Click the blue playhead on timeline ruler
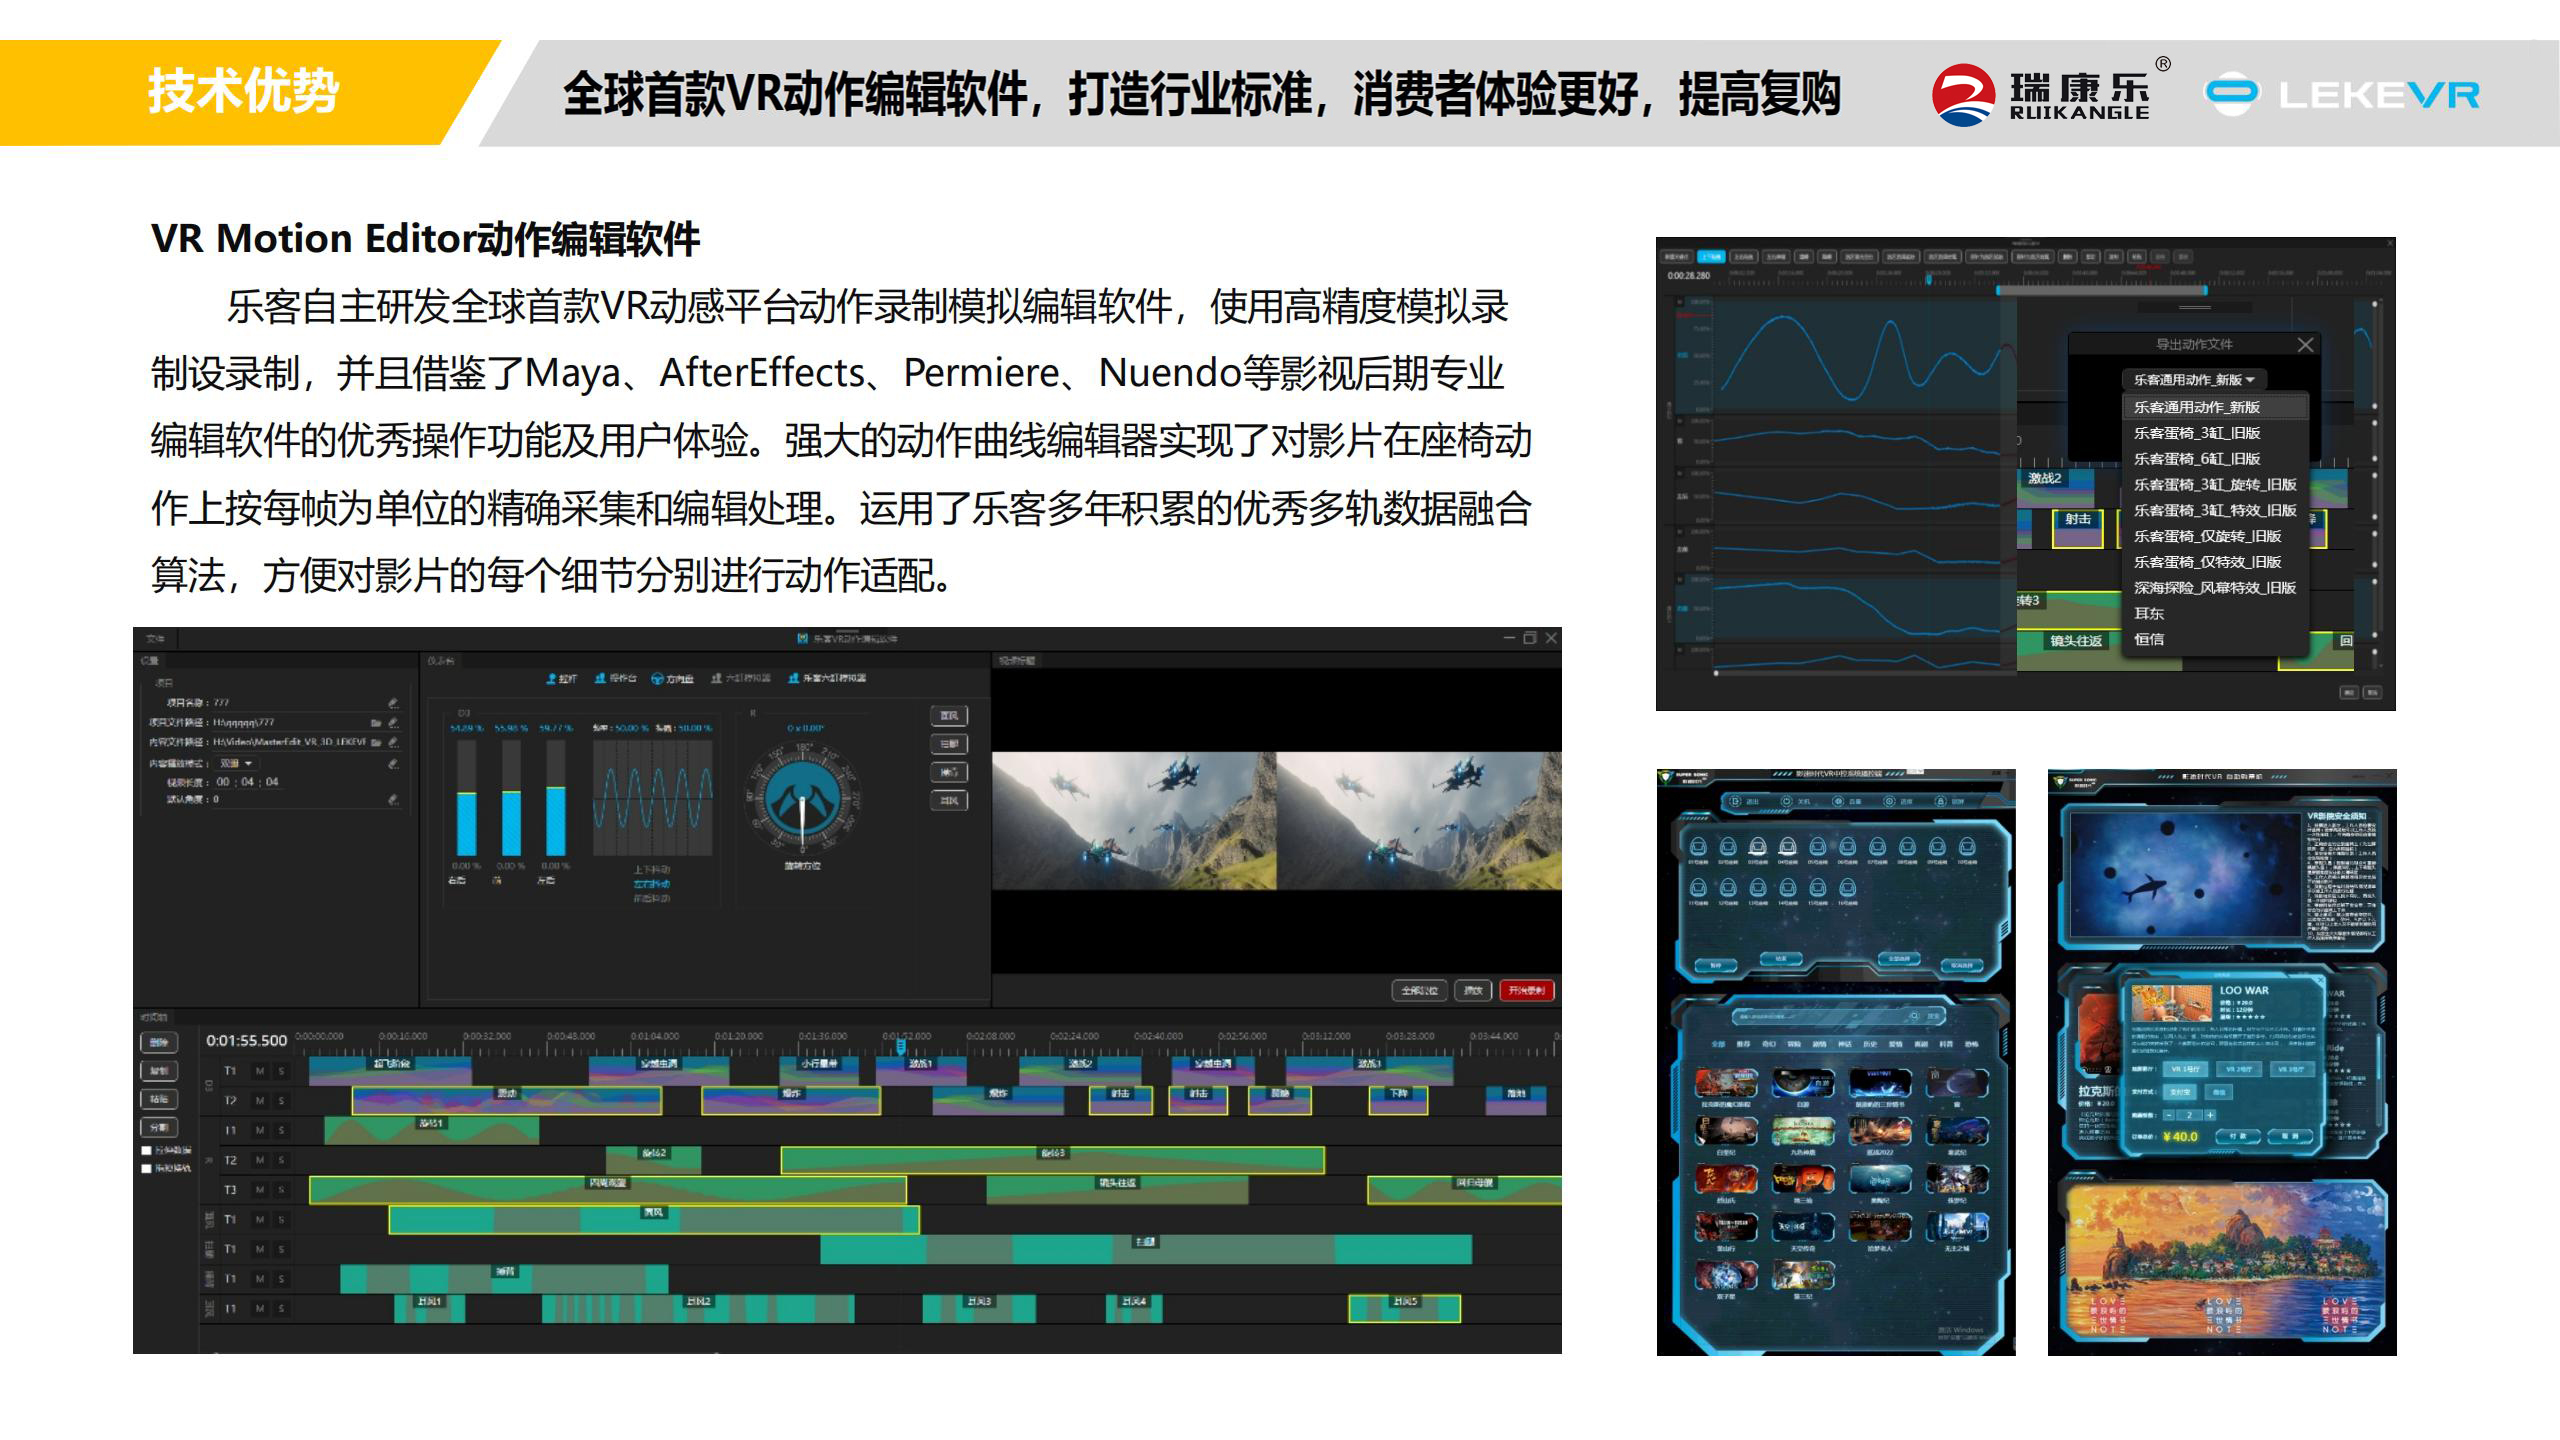Image resolution: width=2560 pixels, height=1440 pixels. (900, 1047)
